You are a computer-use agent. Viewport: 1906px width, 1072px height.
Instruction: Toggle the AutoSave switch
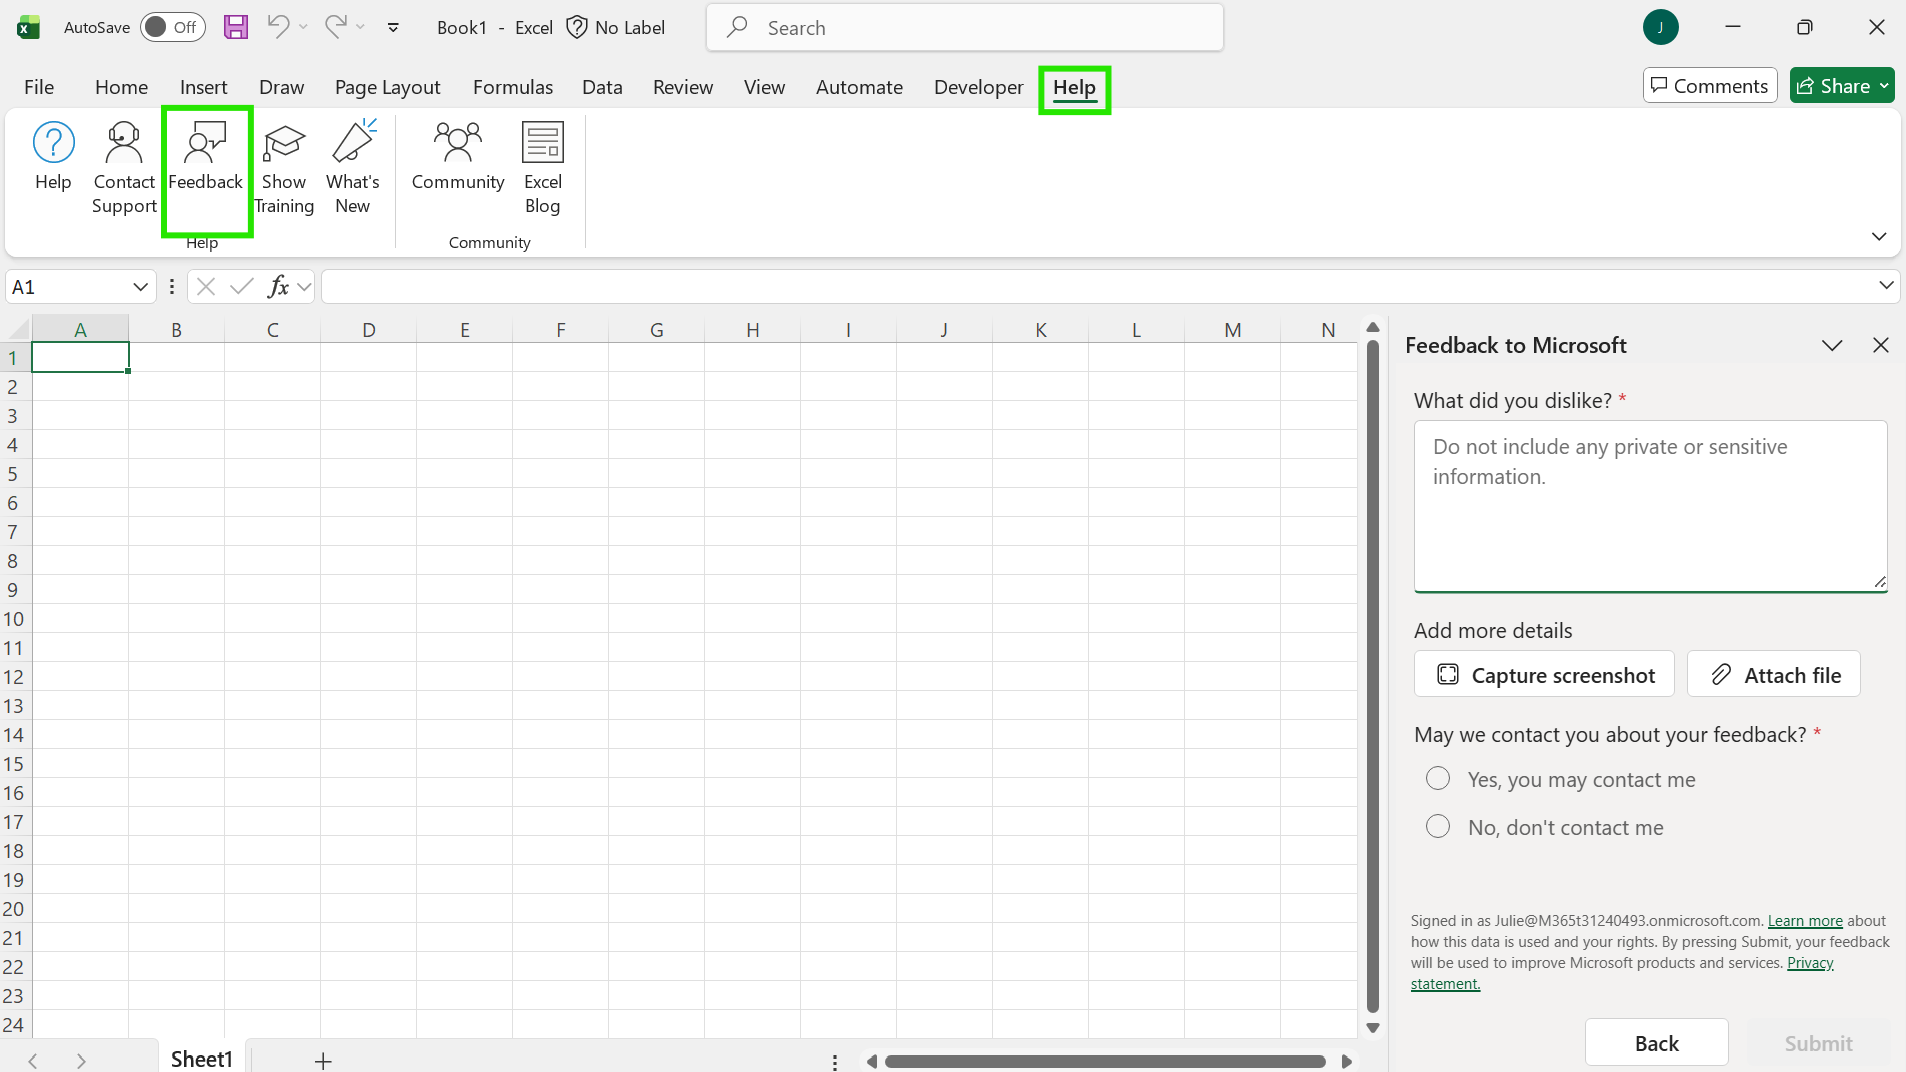tap(172, 27)
